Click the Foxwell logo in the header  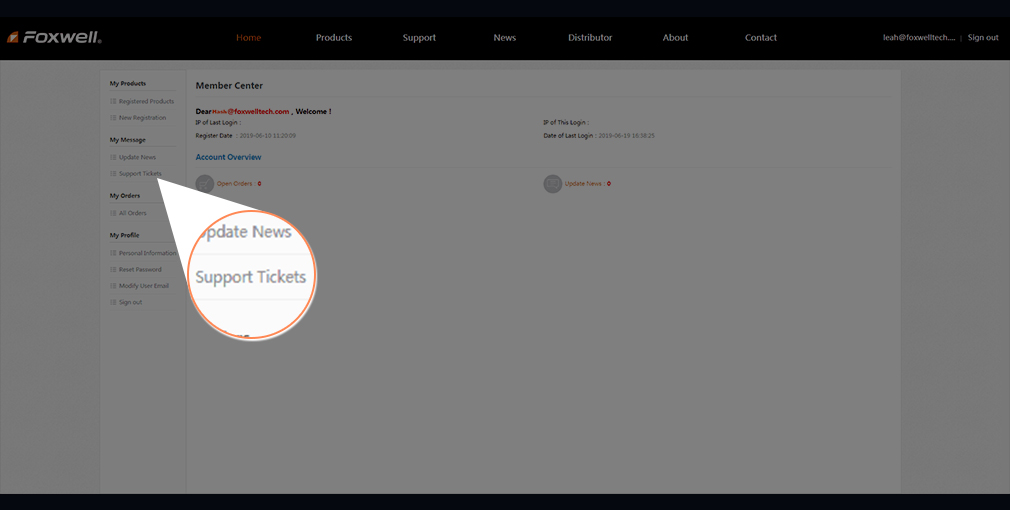55,38
